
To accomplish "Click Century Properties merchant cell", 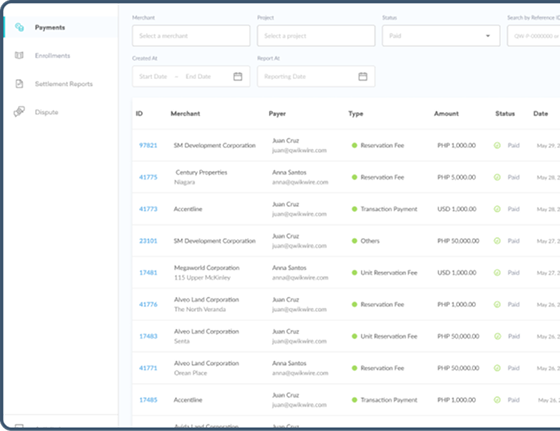I will point(201,172).
